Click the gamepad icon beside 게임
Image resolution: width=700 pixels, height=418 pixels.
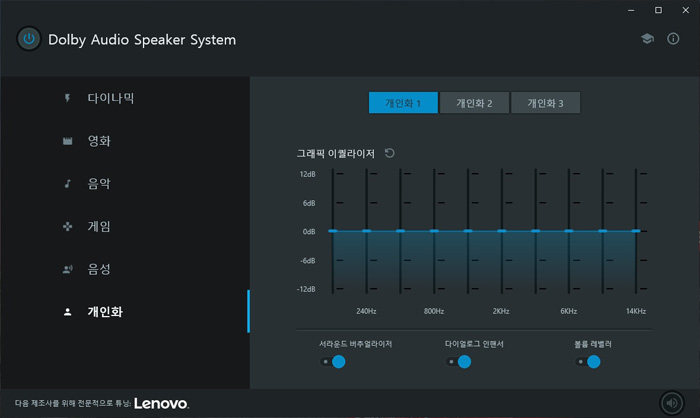[x=67, y=226]
